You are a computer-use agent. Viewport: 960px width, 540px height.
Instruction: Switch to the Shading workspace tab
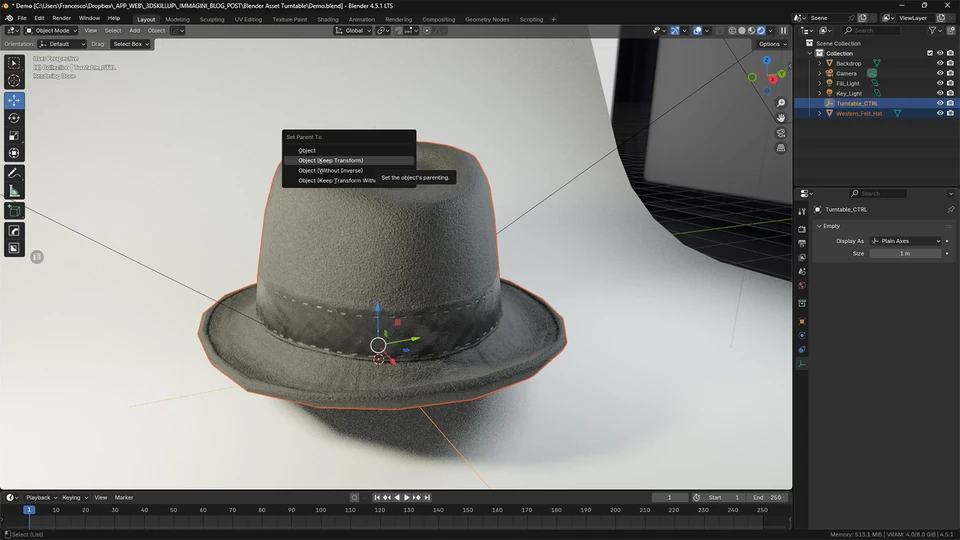328,20
